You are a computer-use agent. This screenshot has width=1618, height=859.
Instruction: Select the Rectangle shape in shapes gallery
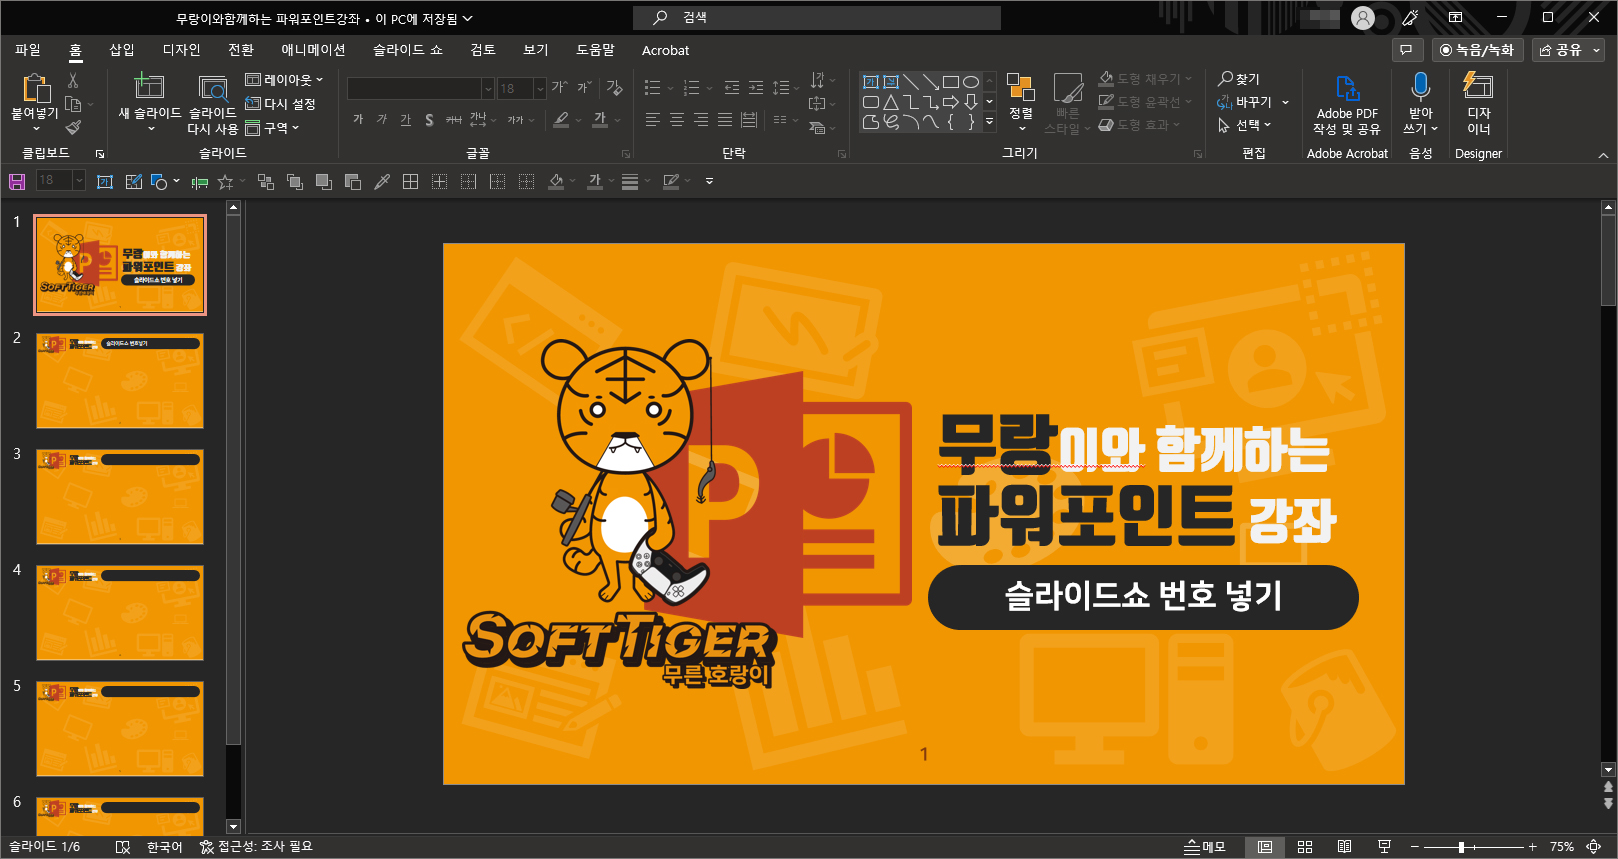[951, 82]
